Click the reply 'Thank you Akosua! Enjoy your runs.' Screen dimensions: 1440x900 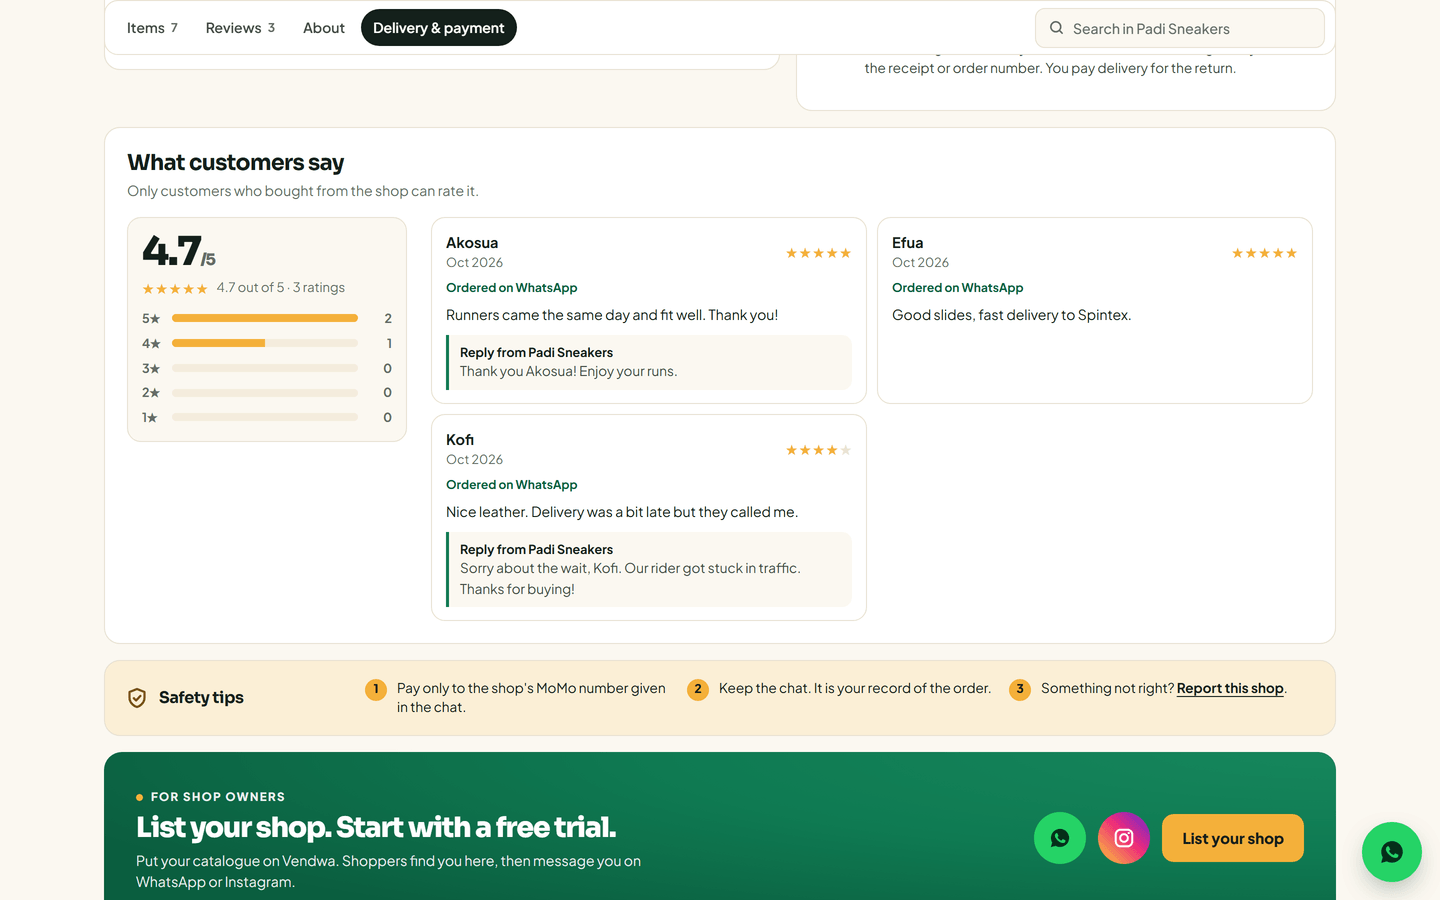tap(569, 371)
